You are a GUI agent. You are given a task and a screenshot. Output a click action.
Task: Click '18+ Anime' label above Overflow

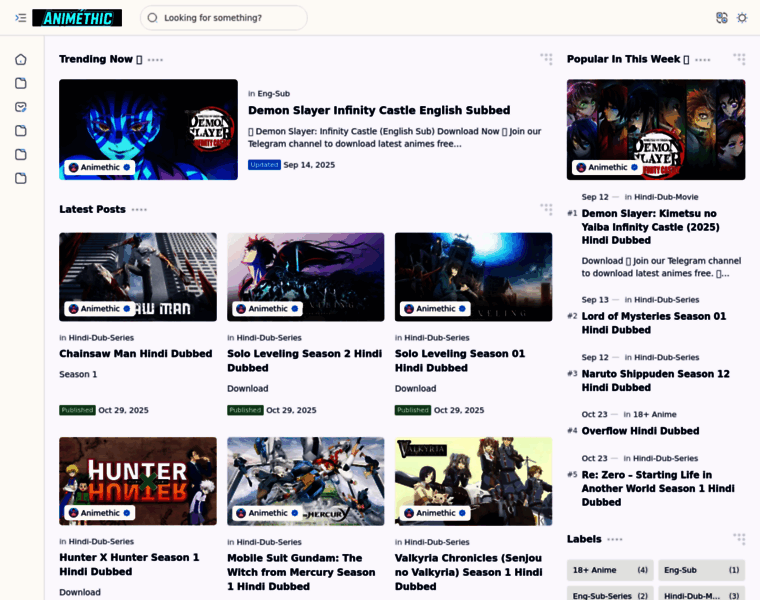pyautogui.click(x=654, y=414)
